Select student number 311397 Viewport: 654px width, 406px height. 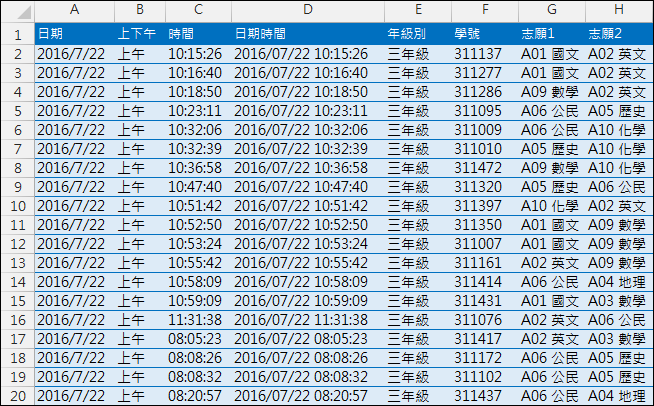[485, 206]
